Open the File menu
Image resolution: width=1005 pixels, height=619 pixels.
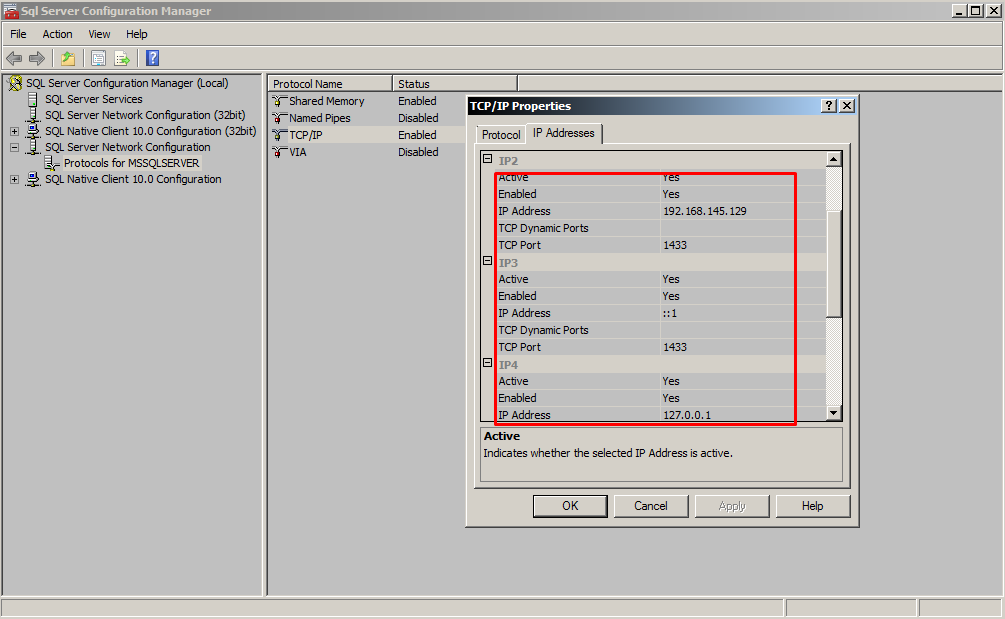pyautogui.click(x=19, y=34)
